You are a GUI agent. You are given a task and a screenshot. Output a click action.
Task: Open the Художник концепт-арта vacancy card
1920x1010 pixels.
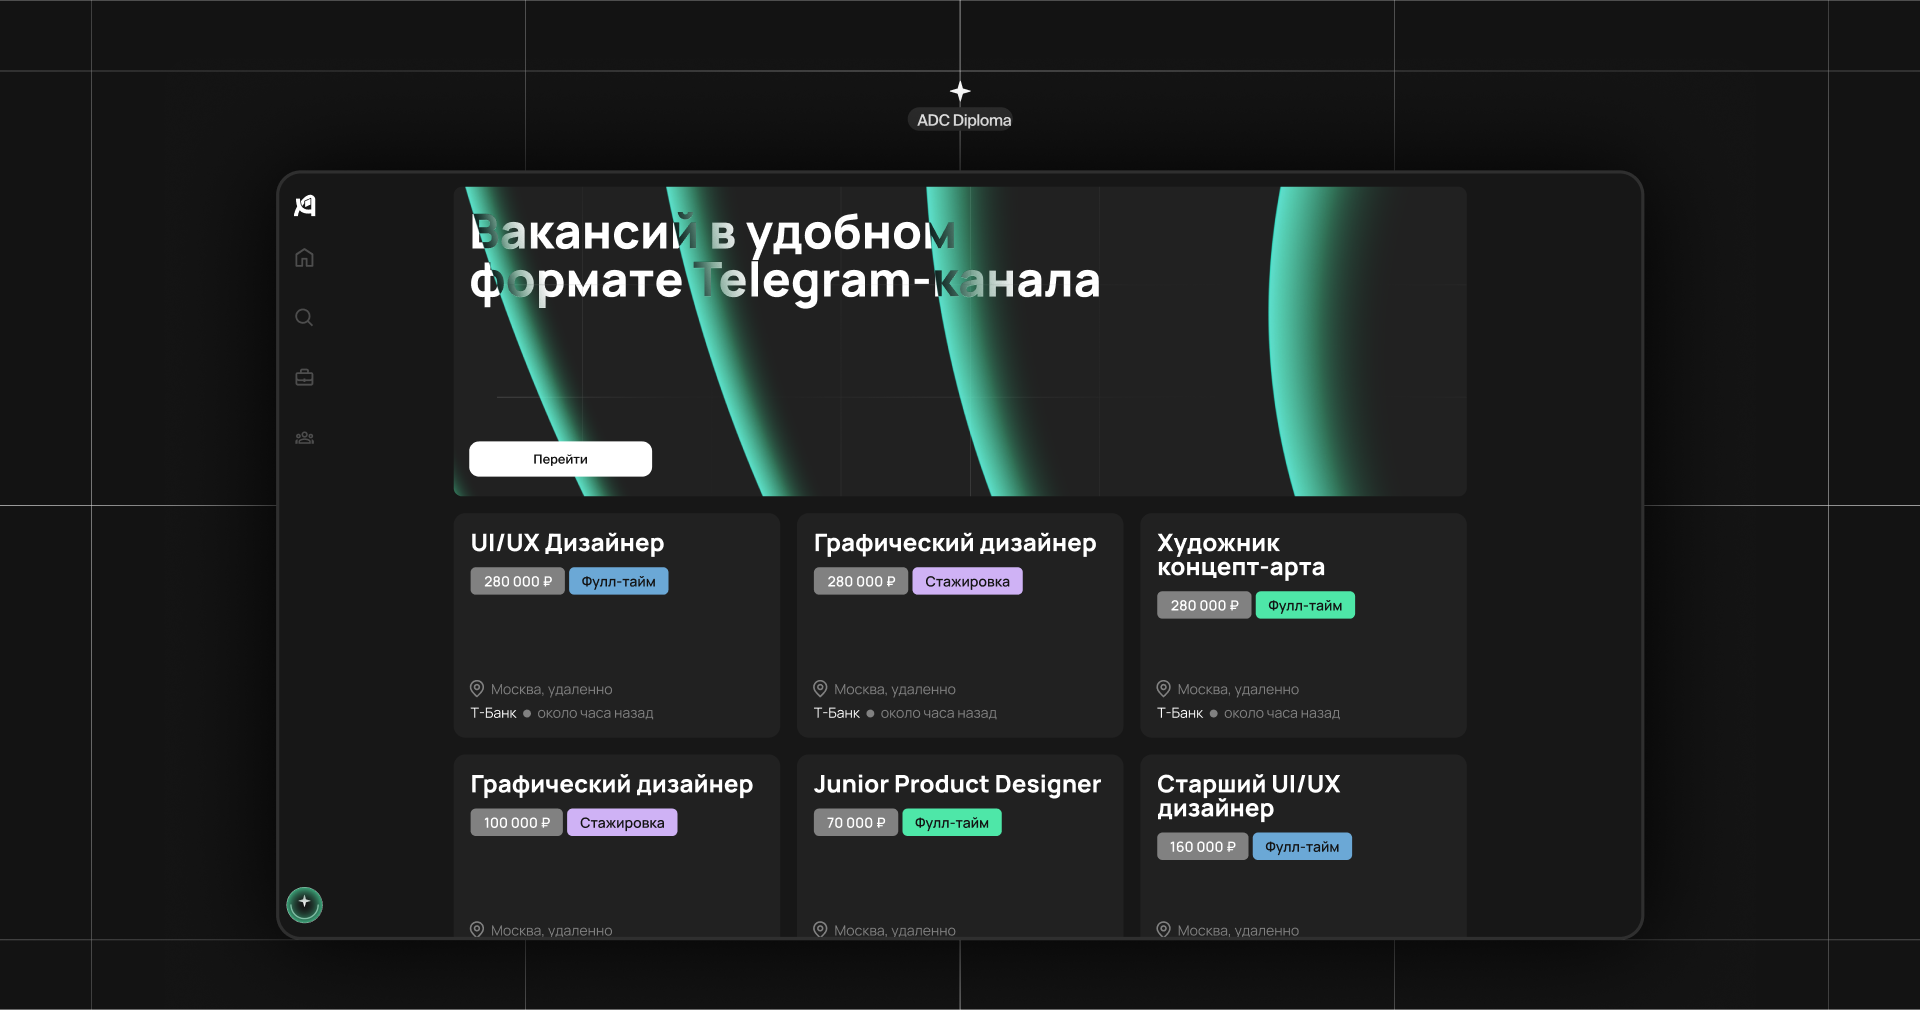pos(1303,626)
